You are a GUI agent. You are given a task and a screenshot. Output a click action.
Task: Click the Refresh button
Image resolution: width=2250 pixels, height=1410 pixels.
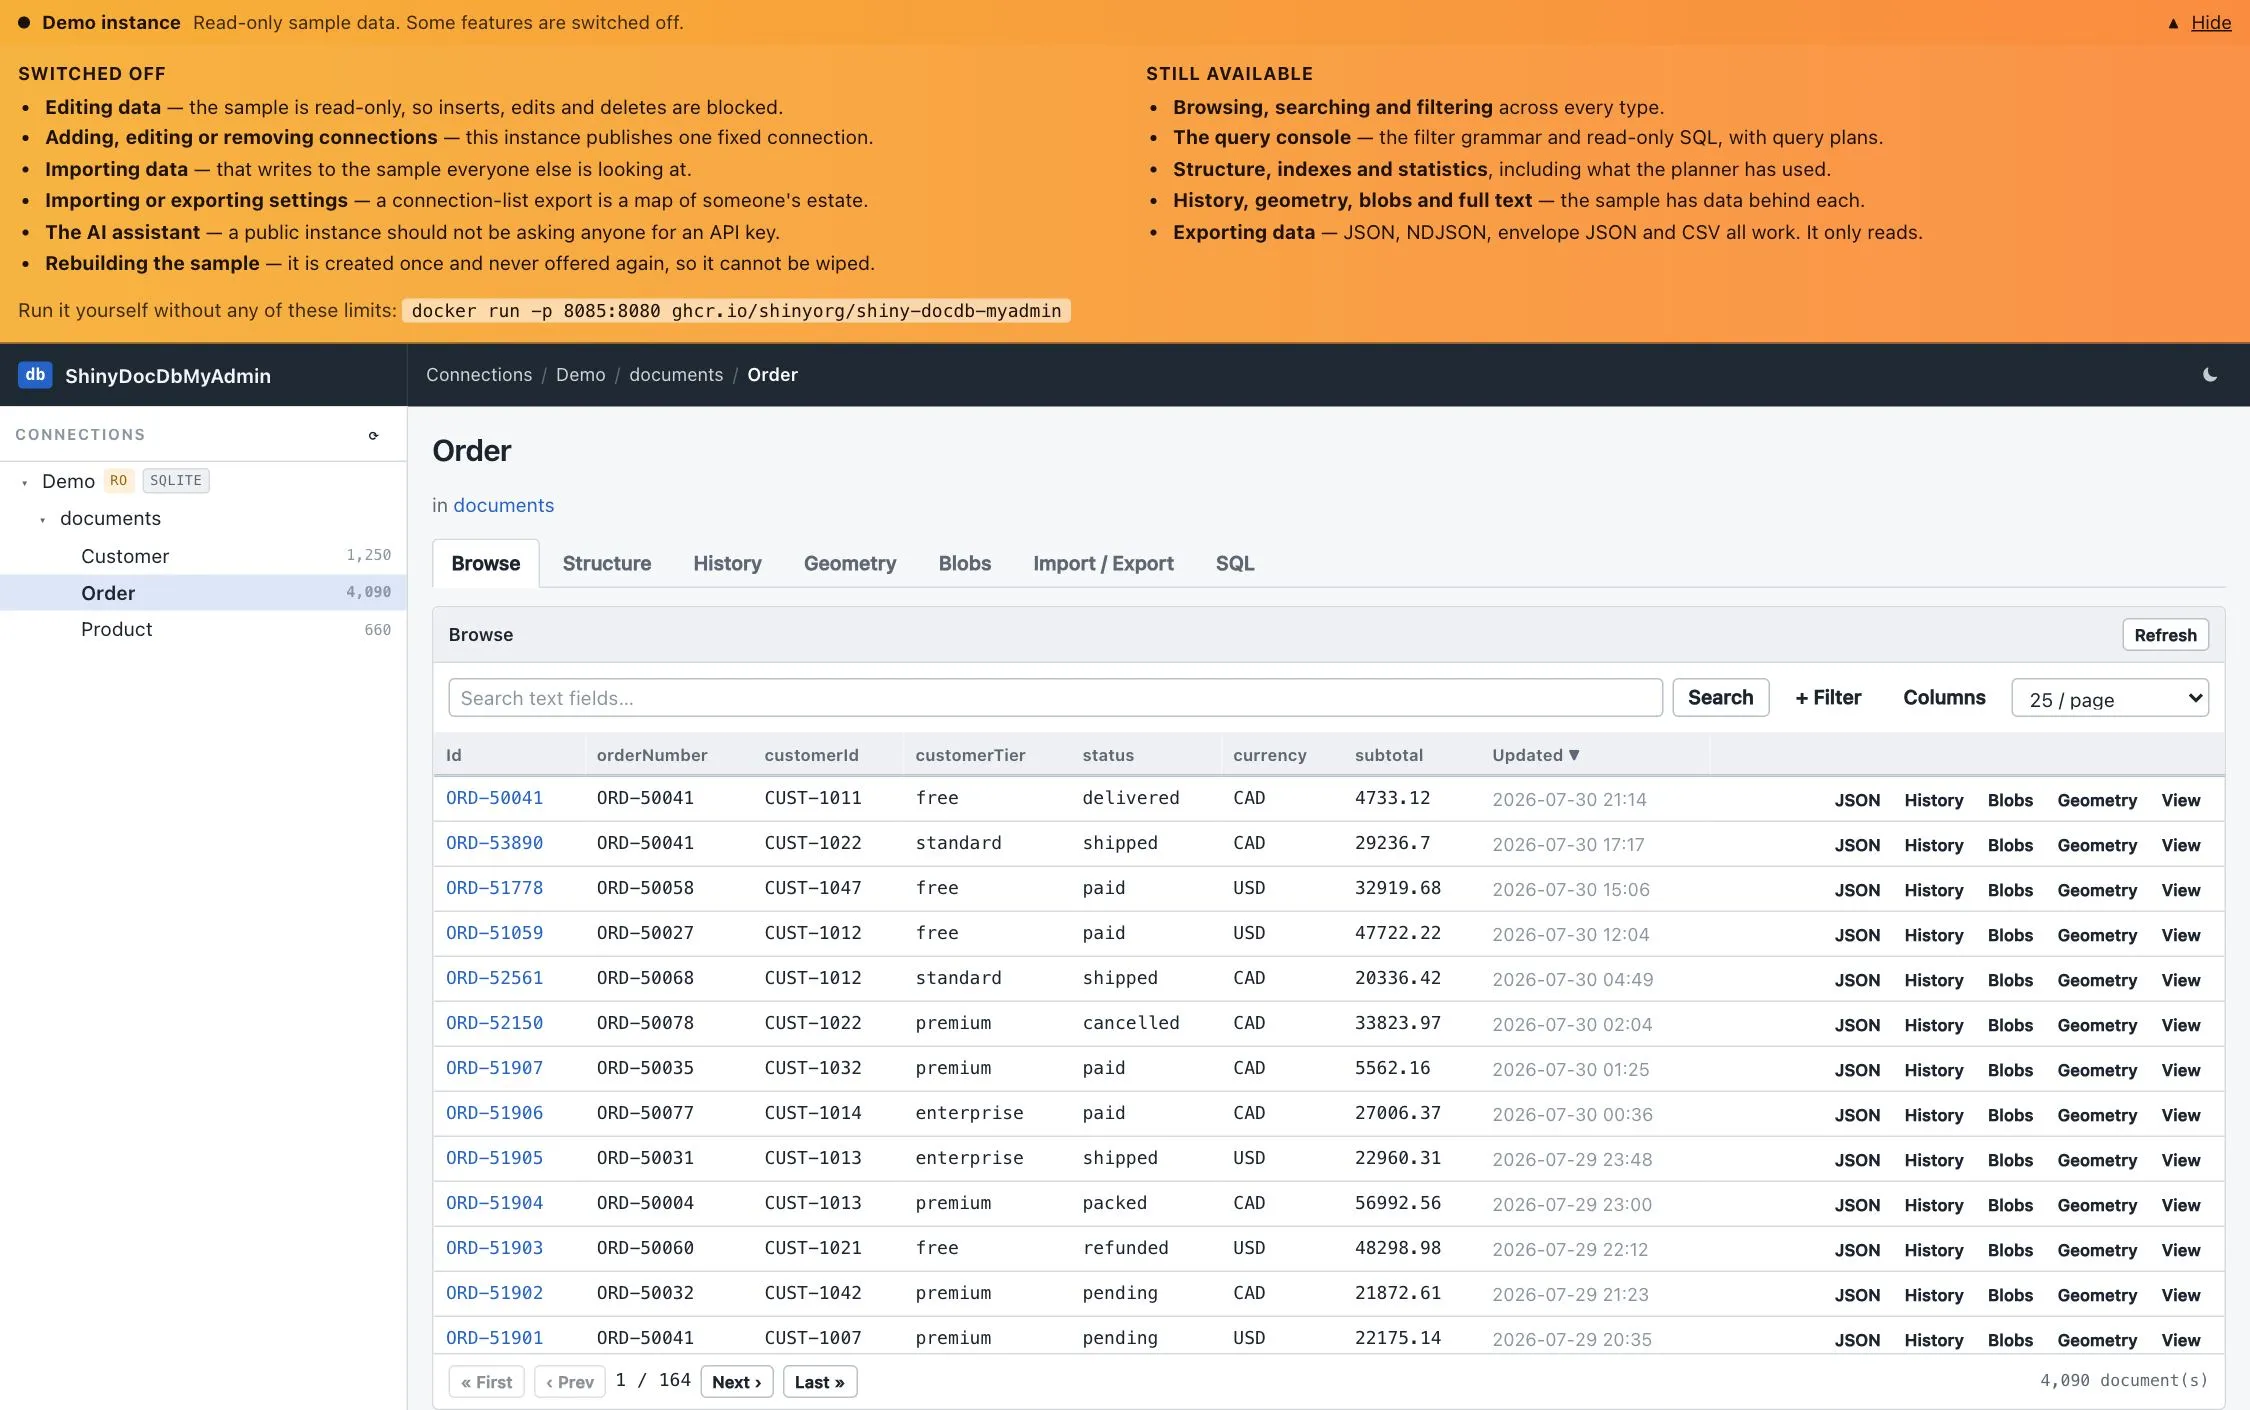coord(2165,635)
